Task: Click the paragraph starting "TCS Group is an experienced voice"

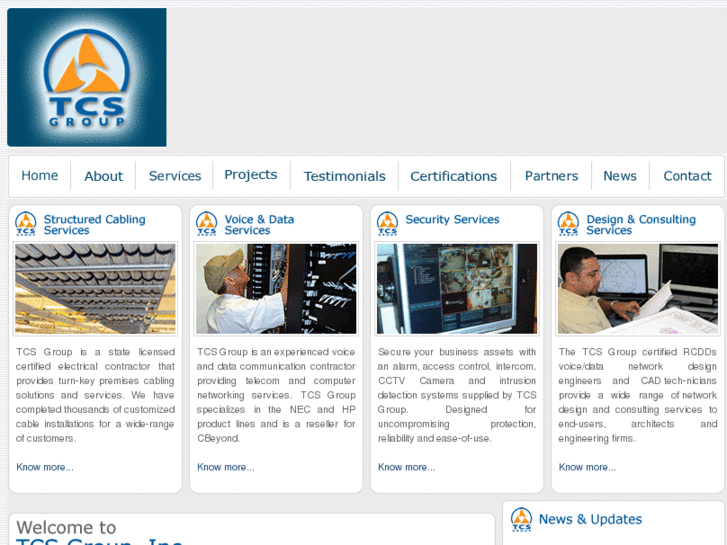Action: [x=276, y=395]
